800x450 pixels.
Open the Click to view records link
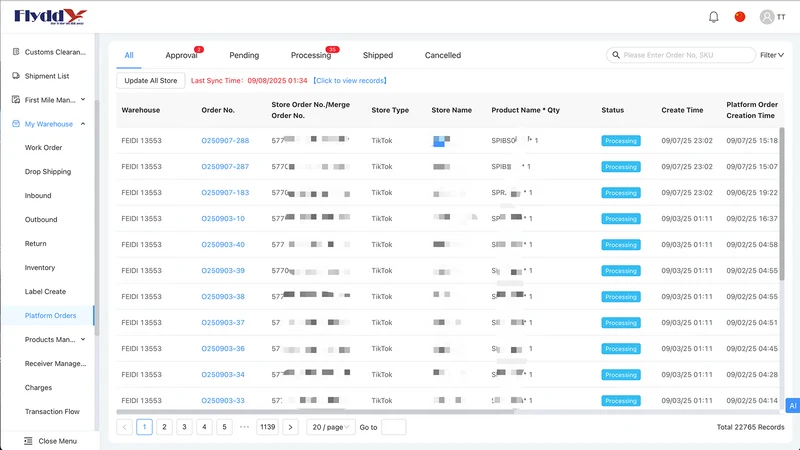(350, 81)
